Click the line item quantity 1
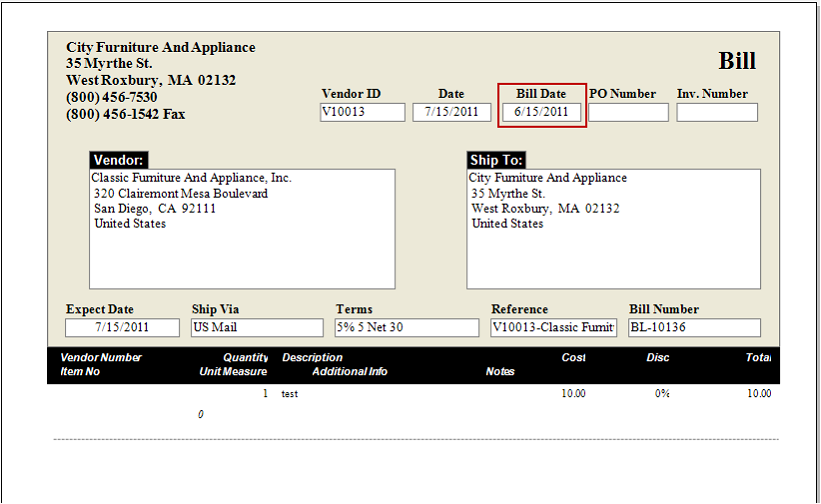This screenshot has height=504, width=821. 265,394
